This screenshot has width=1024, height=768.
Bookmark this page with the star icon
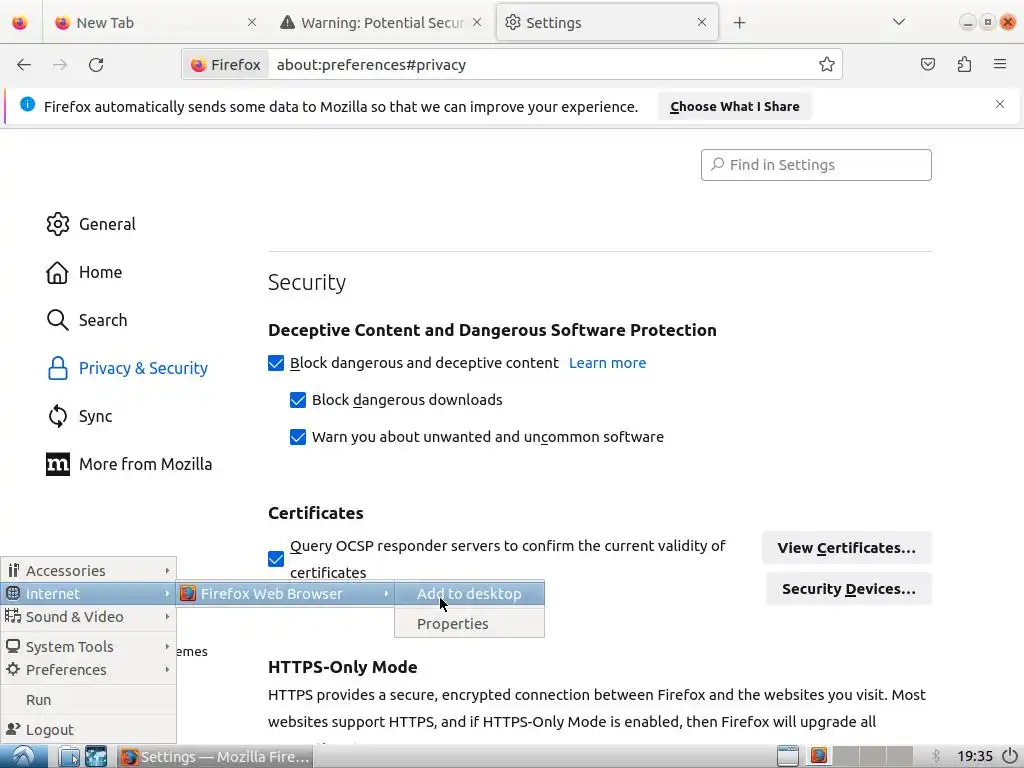tap(827, 65)
